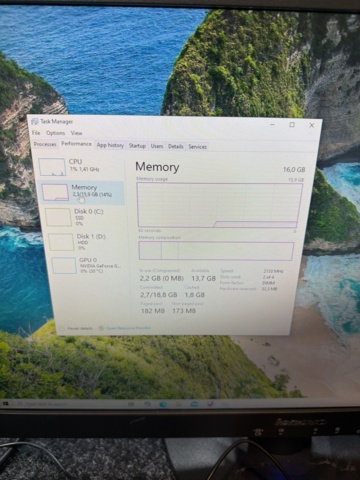Minimize the Task Manager window
360x480 pixels.
[272, 124]
